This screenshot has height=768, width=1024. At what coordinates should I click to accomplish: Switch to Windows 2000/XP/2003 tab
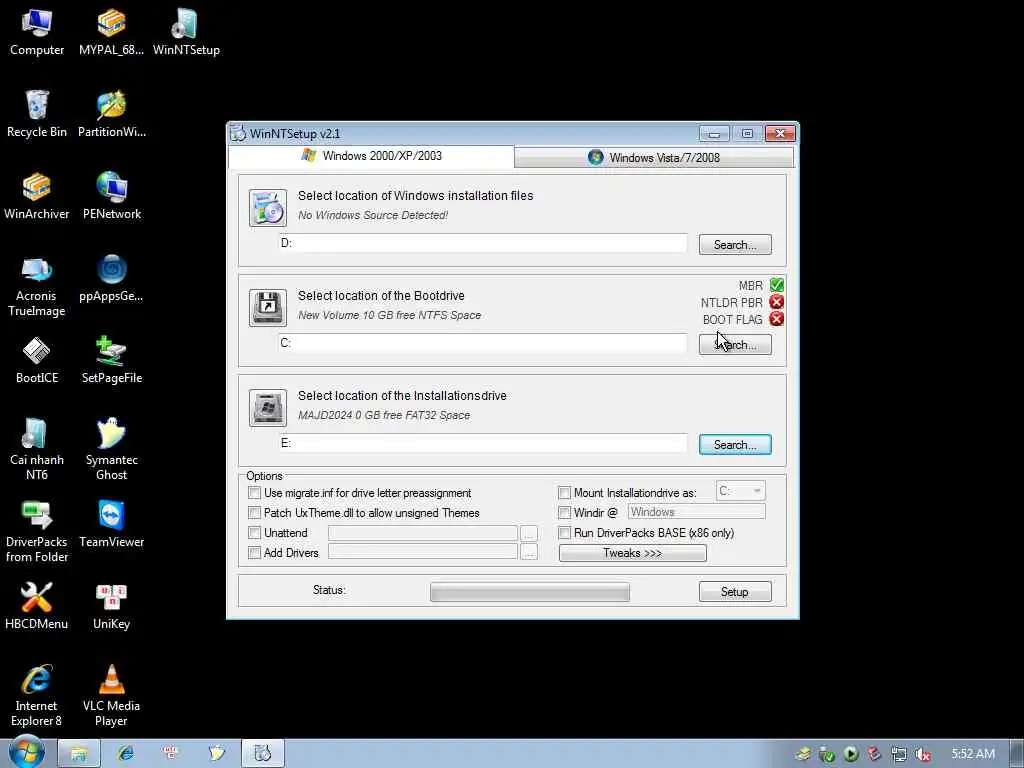point(371,156)
